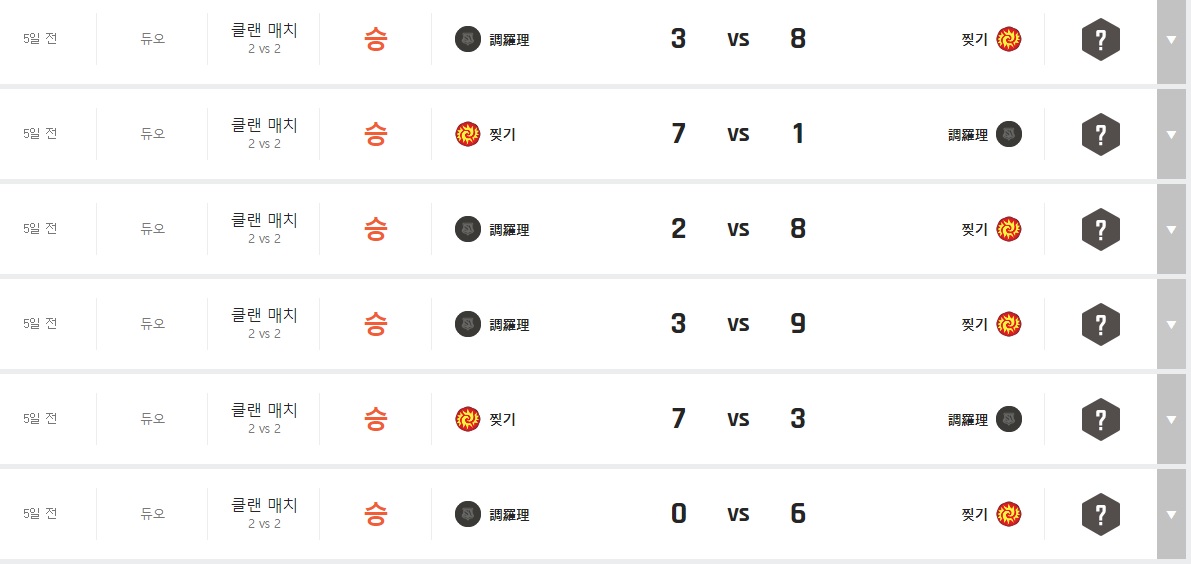Screen dimensions: 1191x564
Task: Click the dark 調羅理 emblem in the 7 vs 3 row
Action: (x=1009, y=419)
